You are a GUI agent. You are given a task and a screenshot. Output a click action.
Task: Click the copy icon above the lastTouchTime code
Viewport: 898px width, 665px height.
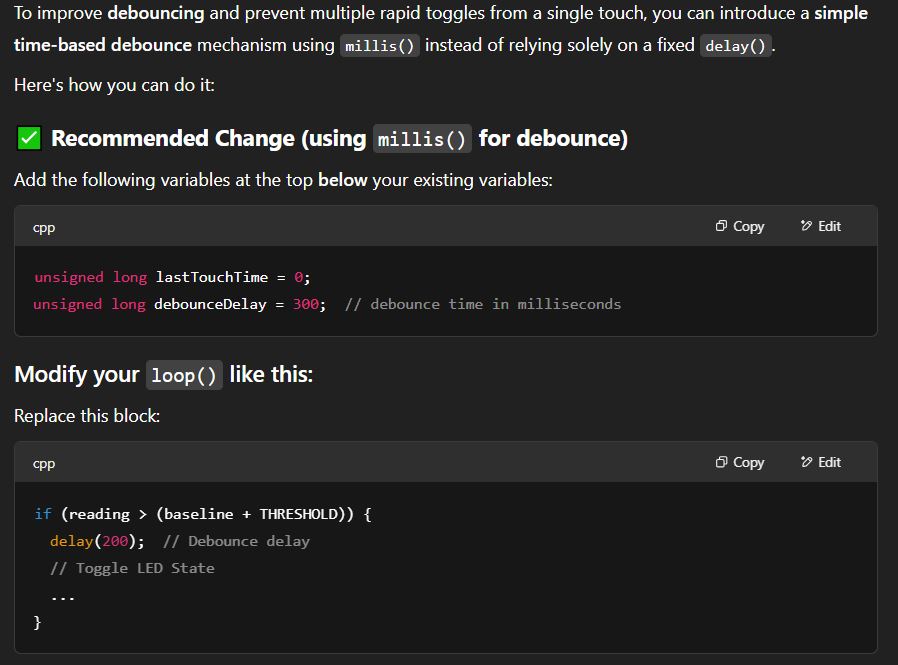(721, 226)
